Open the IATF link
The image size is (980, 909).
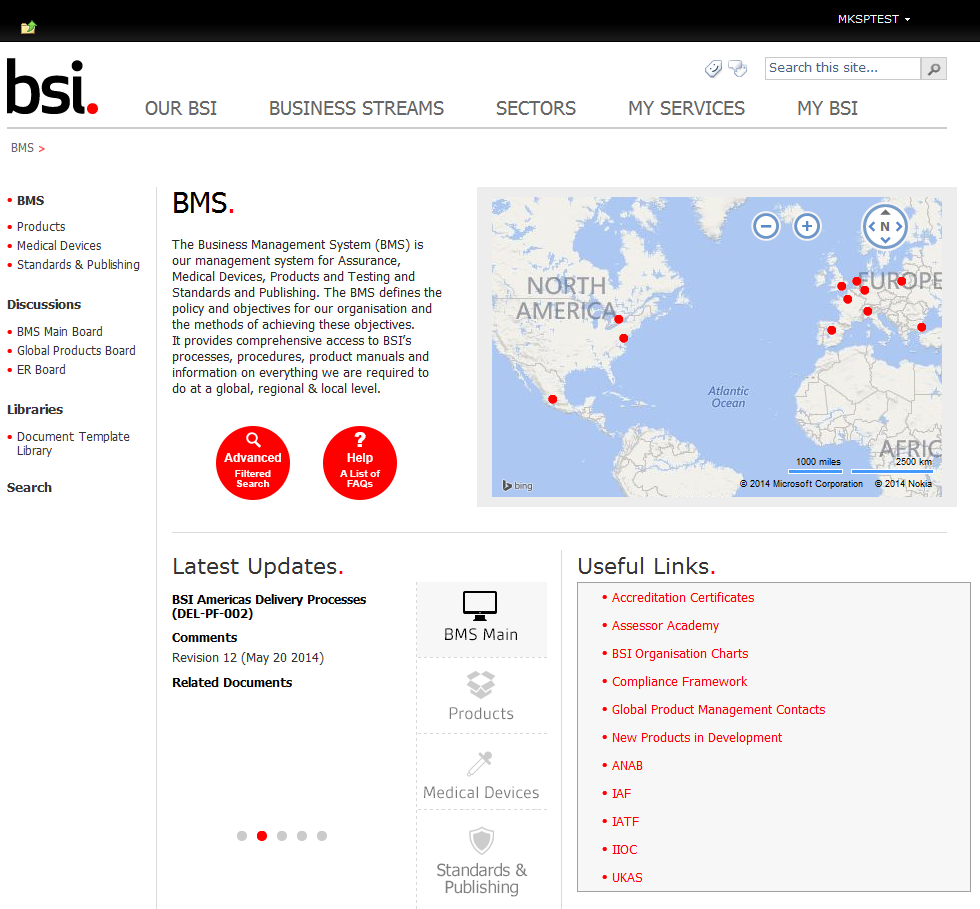click(625, 822)
